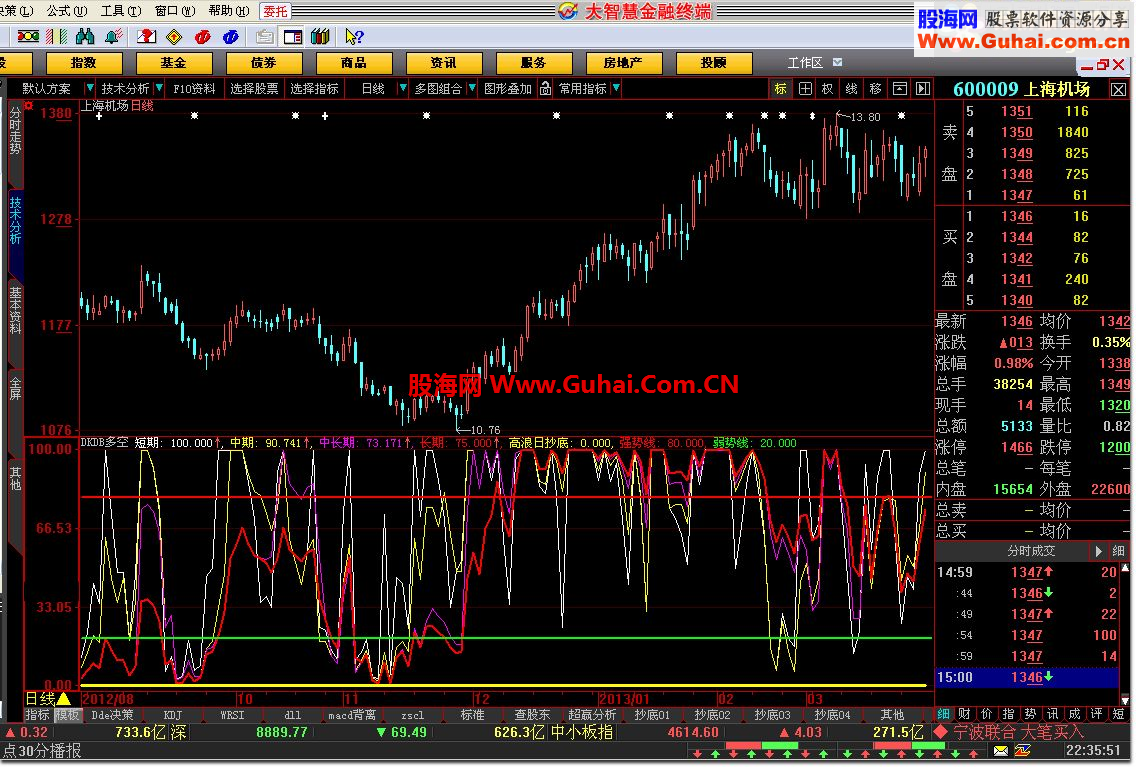1136x767 pixels.
Task: Expand the 多图组合 dropdown arrow
Action: 471,88
